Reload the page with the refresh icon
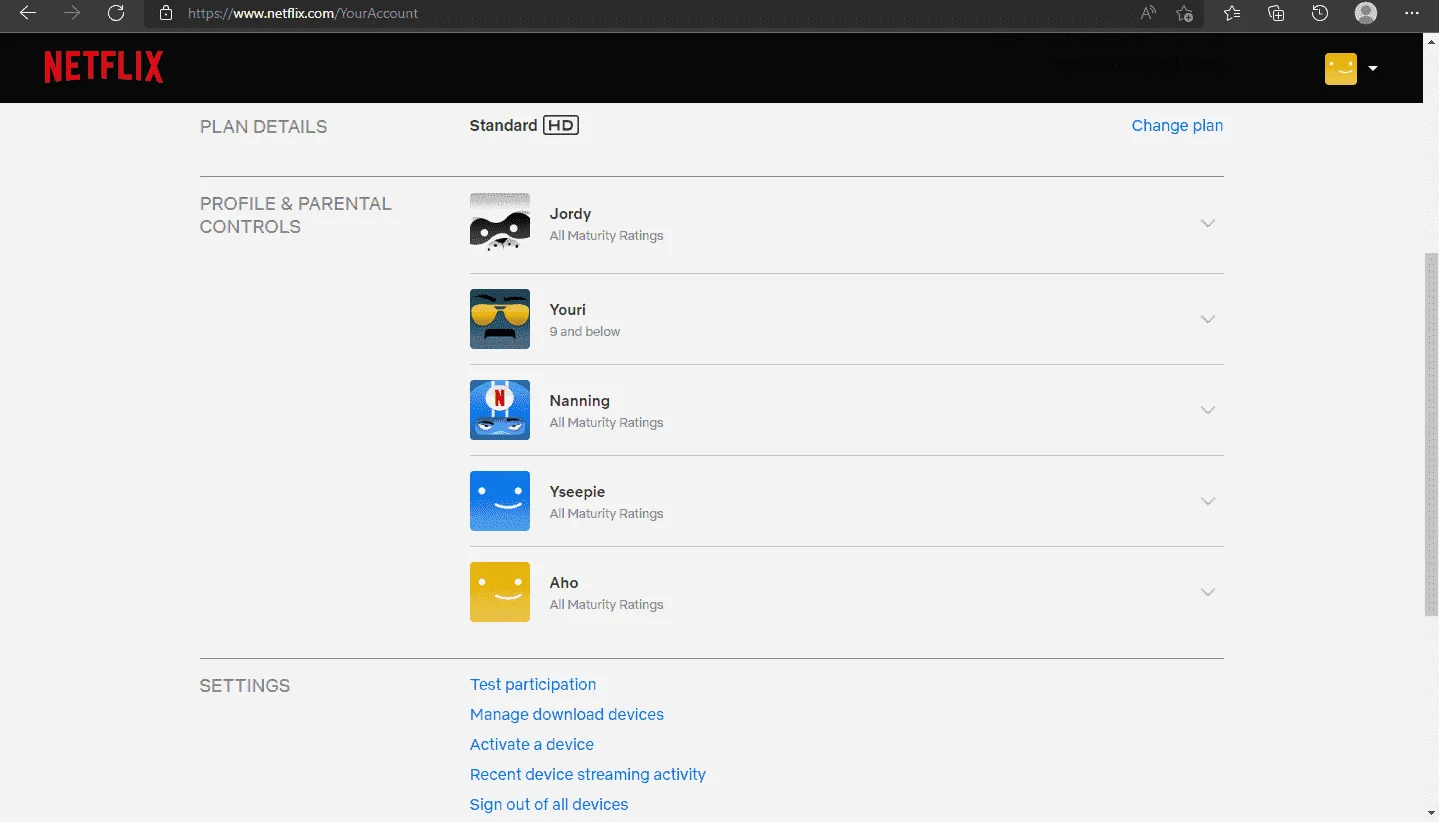The image size is (1439, 822). (116, 13)
